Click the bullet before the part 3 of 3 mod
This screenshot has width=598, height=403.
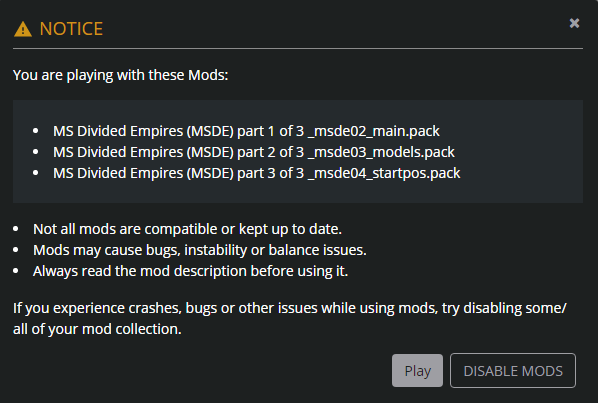(35, 173)
